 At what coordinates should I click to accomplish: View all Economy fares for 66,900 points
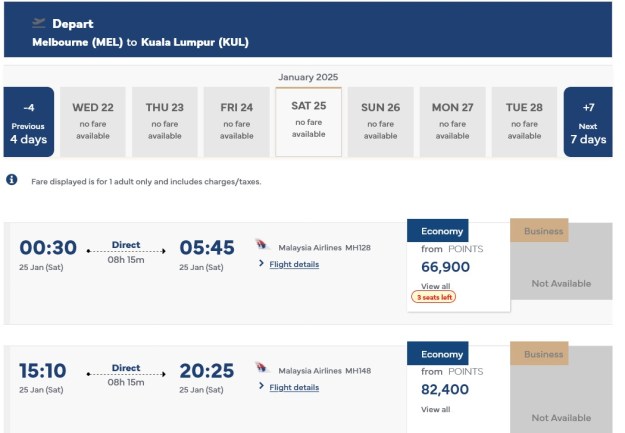(x=435, y=286)
